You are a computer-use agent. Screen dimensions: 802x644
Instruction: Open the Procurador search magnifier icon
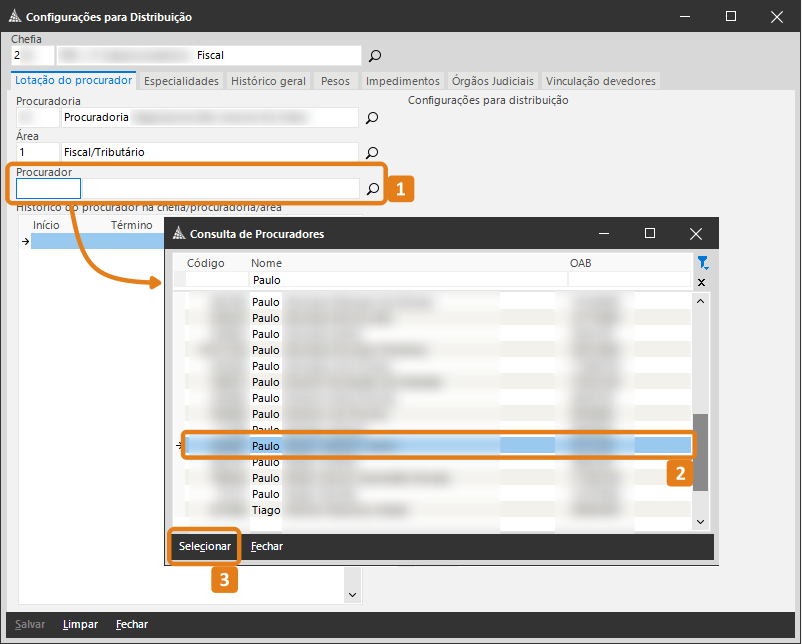[x=372, y=189]
